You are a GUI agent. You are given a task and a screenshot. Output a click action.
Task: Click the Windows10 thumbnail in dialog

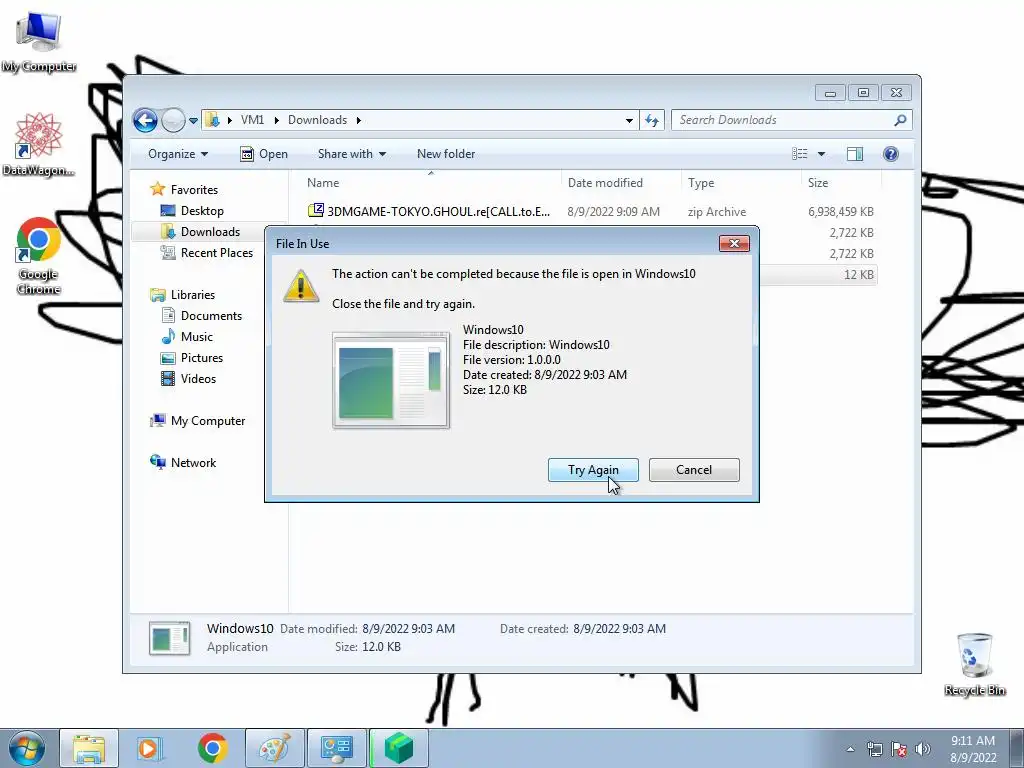click(x=391, y=380)
